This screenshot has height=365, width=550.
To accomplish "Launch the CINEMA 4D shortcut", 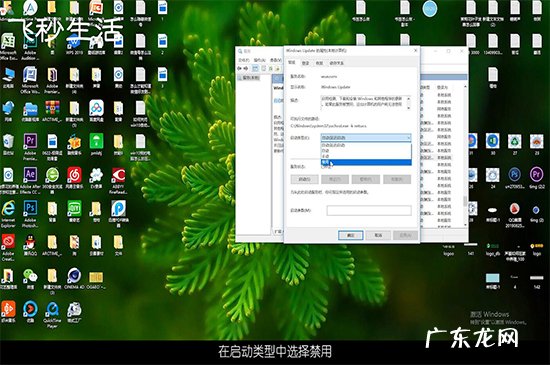I will (74, 276).
